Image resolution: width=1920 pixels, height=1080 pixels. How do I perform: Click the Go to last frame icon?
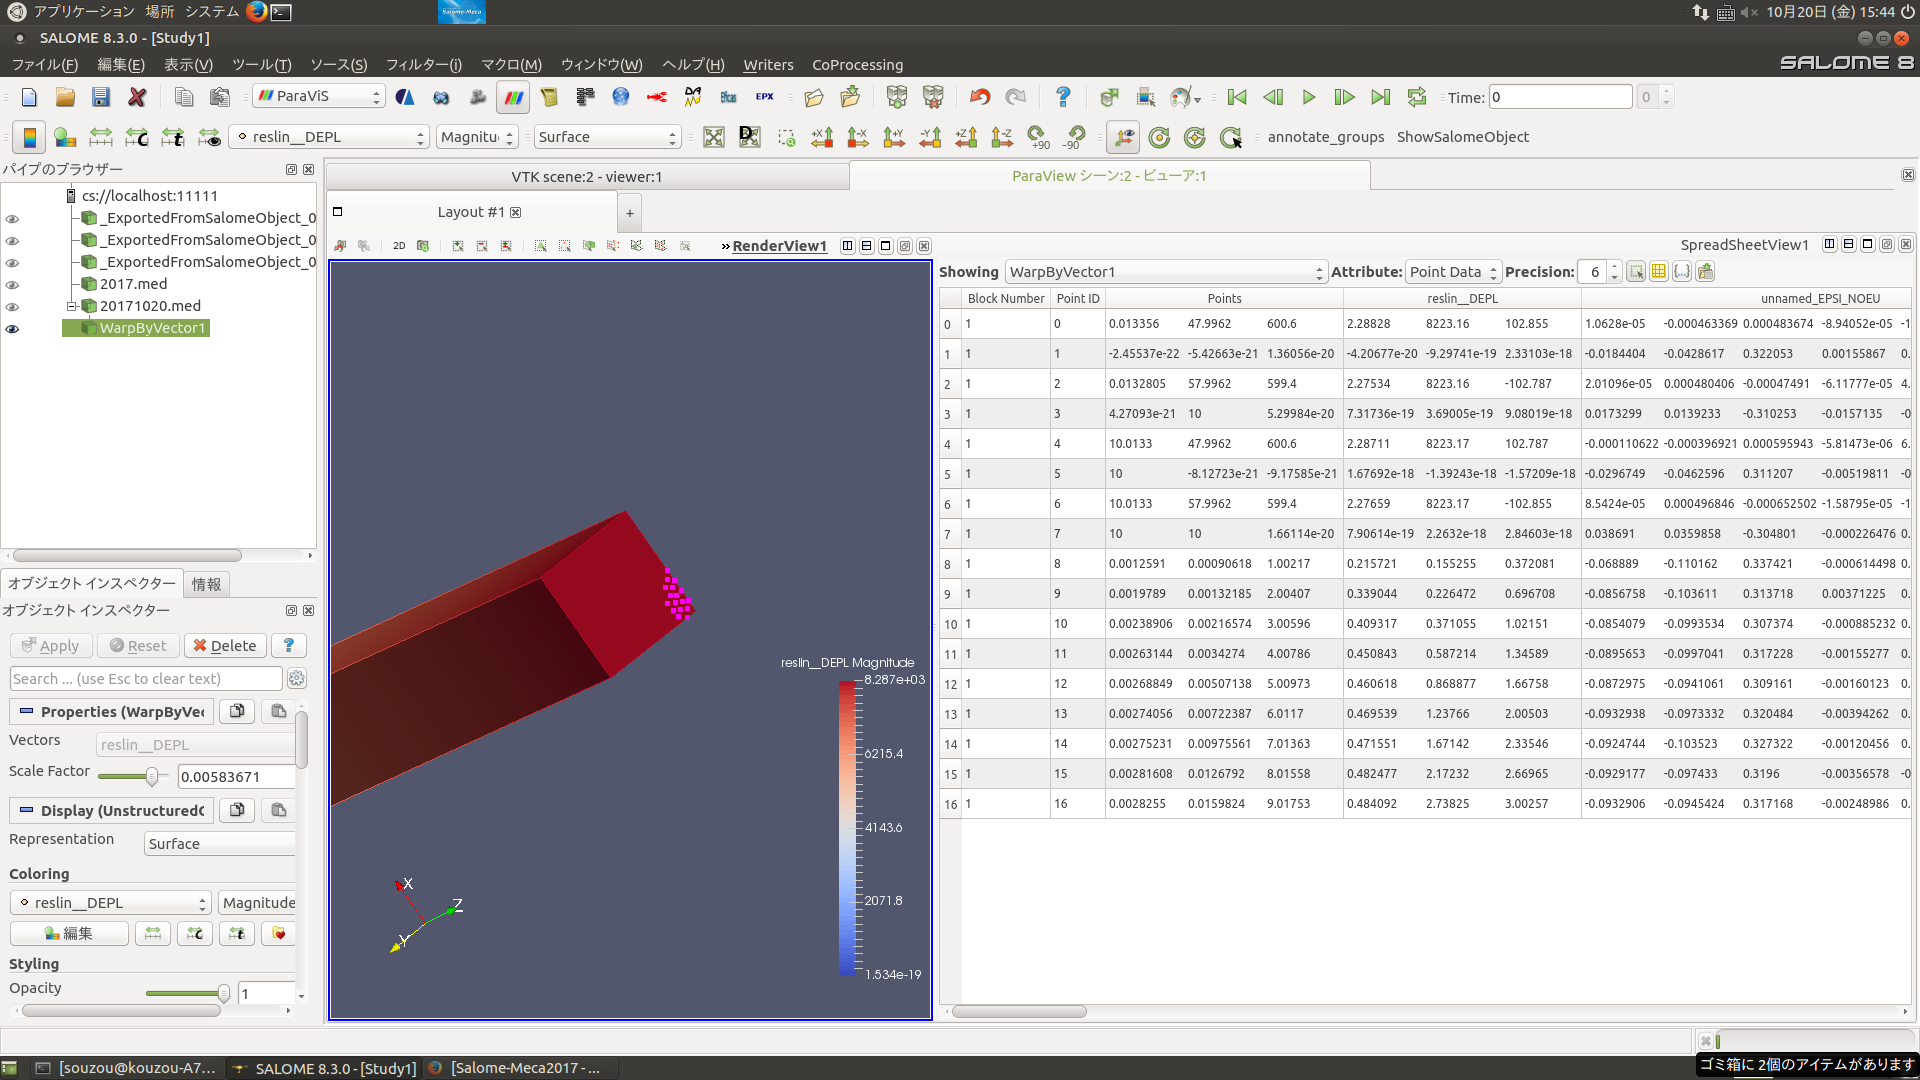click(x=1380, y=97)
